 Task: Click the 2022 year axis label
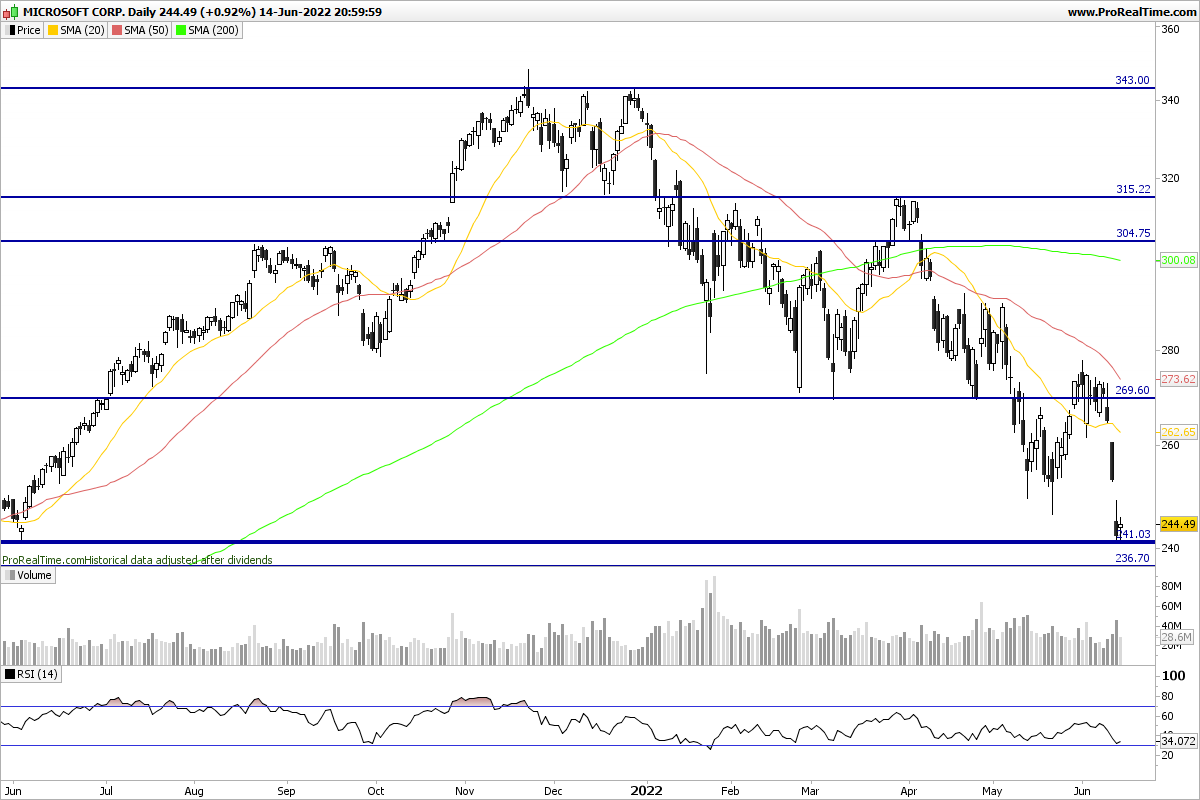[x=647, y=788]
